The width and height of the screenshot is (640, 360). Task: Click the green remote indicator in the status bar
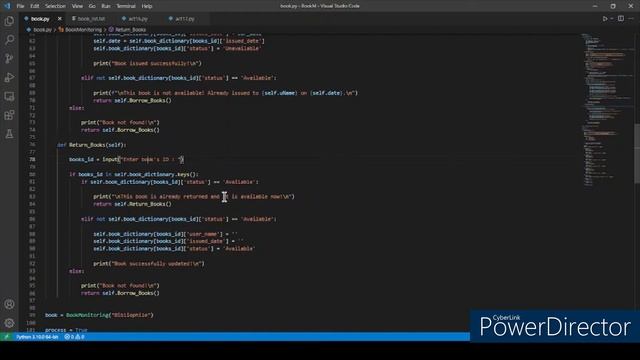click(x=7, y=337)
